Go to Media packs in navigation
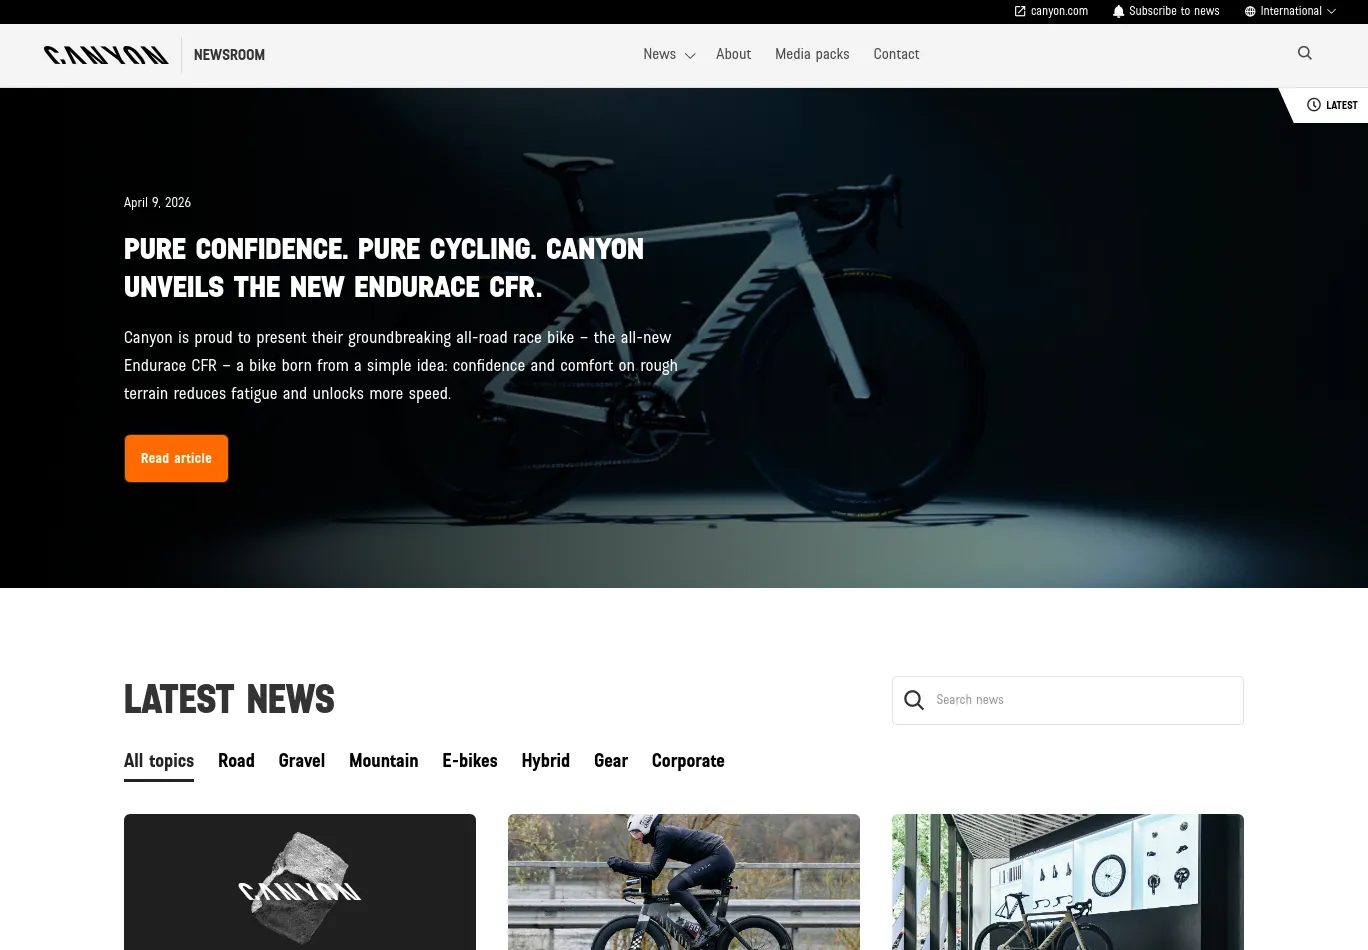 pos(812,54)
